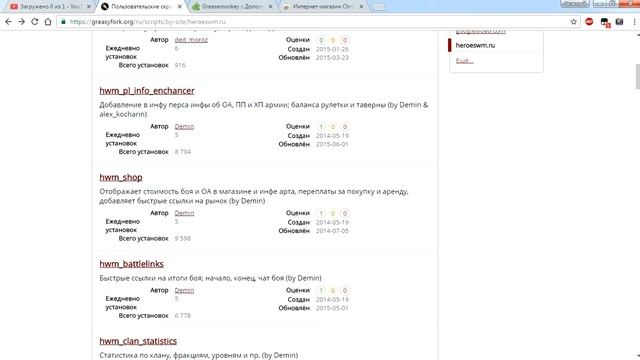This screenshot has height=360, width=640.
Task: Open the hwm_battlelinks script page
Action: click(x=131, y=264)
